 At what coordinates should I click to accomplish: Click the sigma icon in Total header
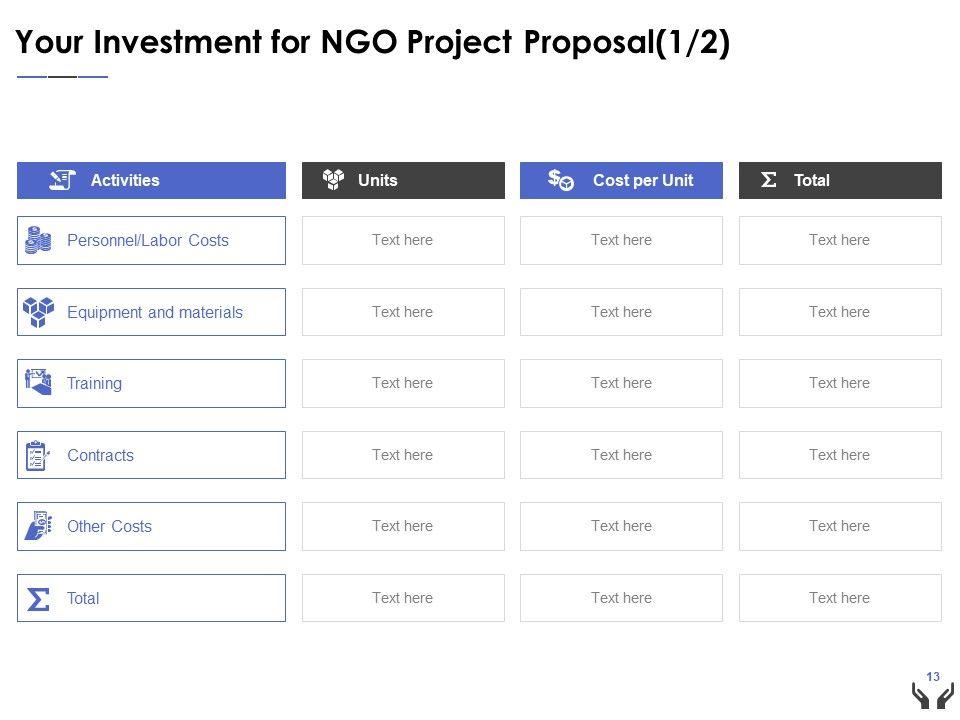[x=769, y=180]
